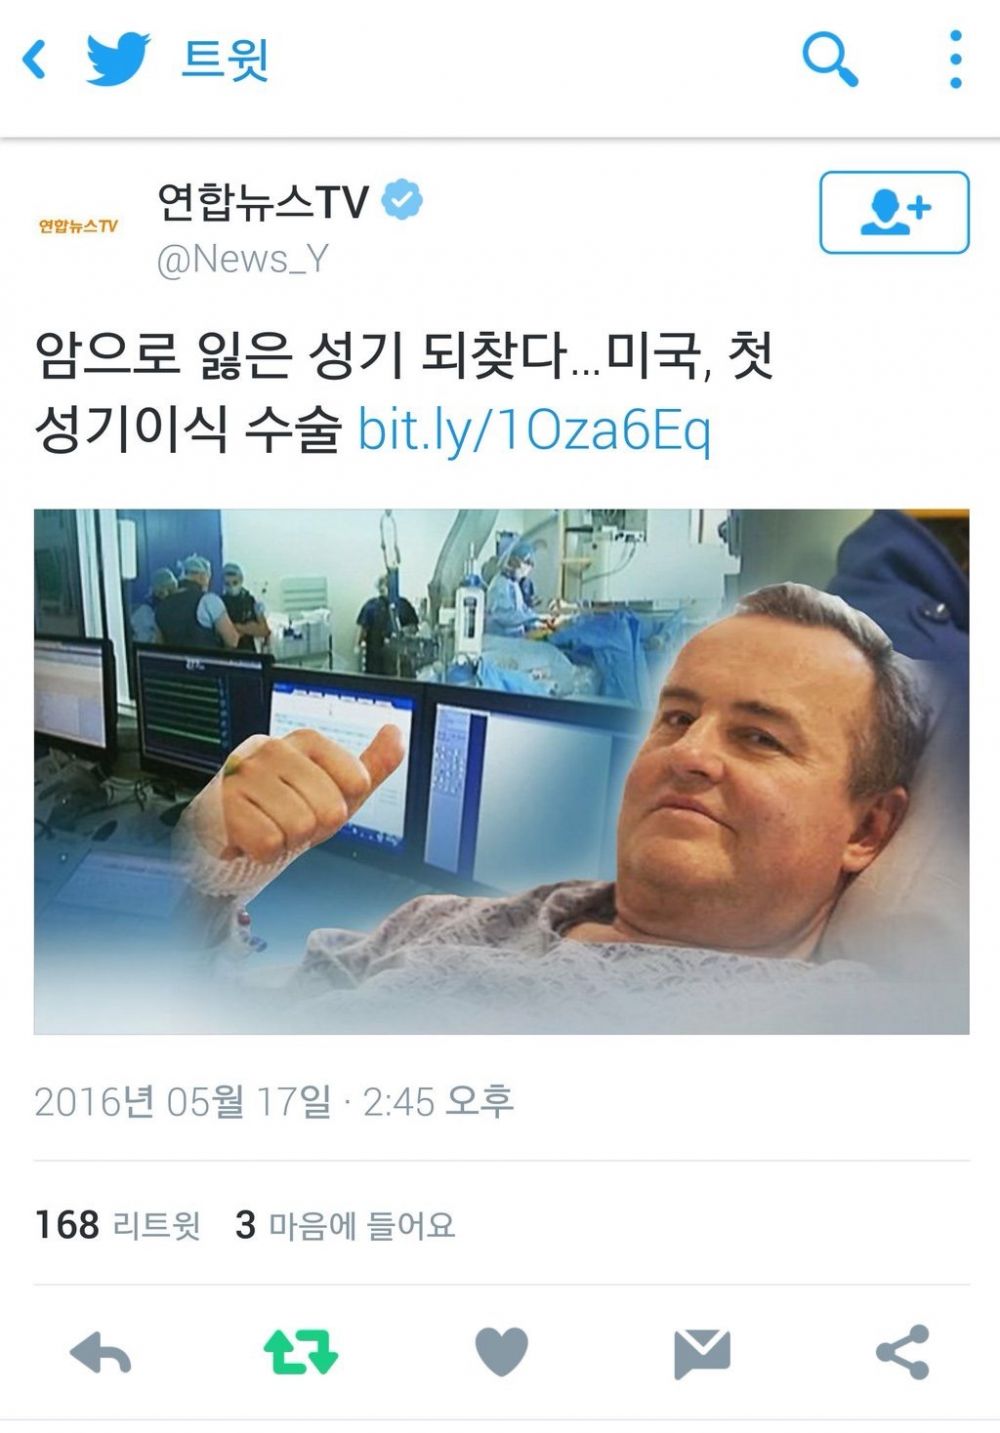Reply to the tweet with the arrow icon
Image resolution: width=1000 pixels, height=1433 pixels.
tap(100, 1352)
